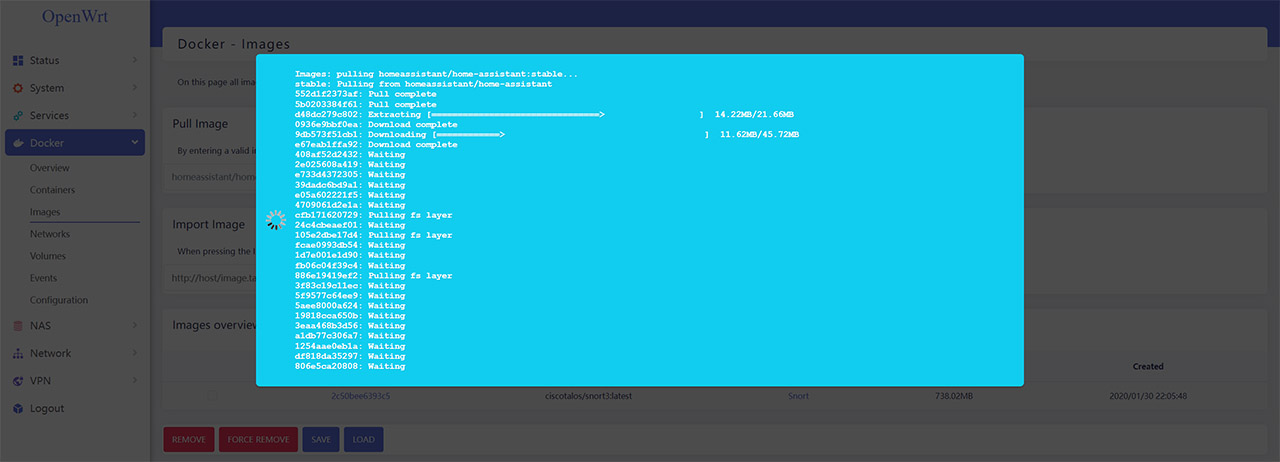This screenshot has width=1280, height=462.
Task: Click log line '1254aae0eb1a: Waiting'
Action: tap(350, 346)
